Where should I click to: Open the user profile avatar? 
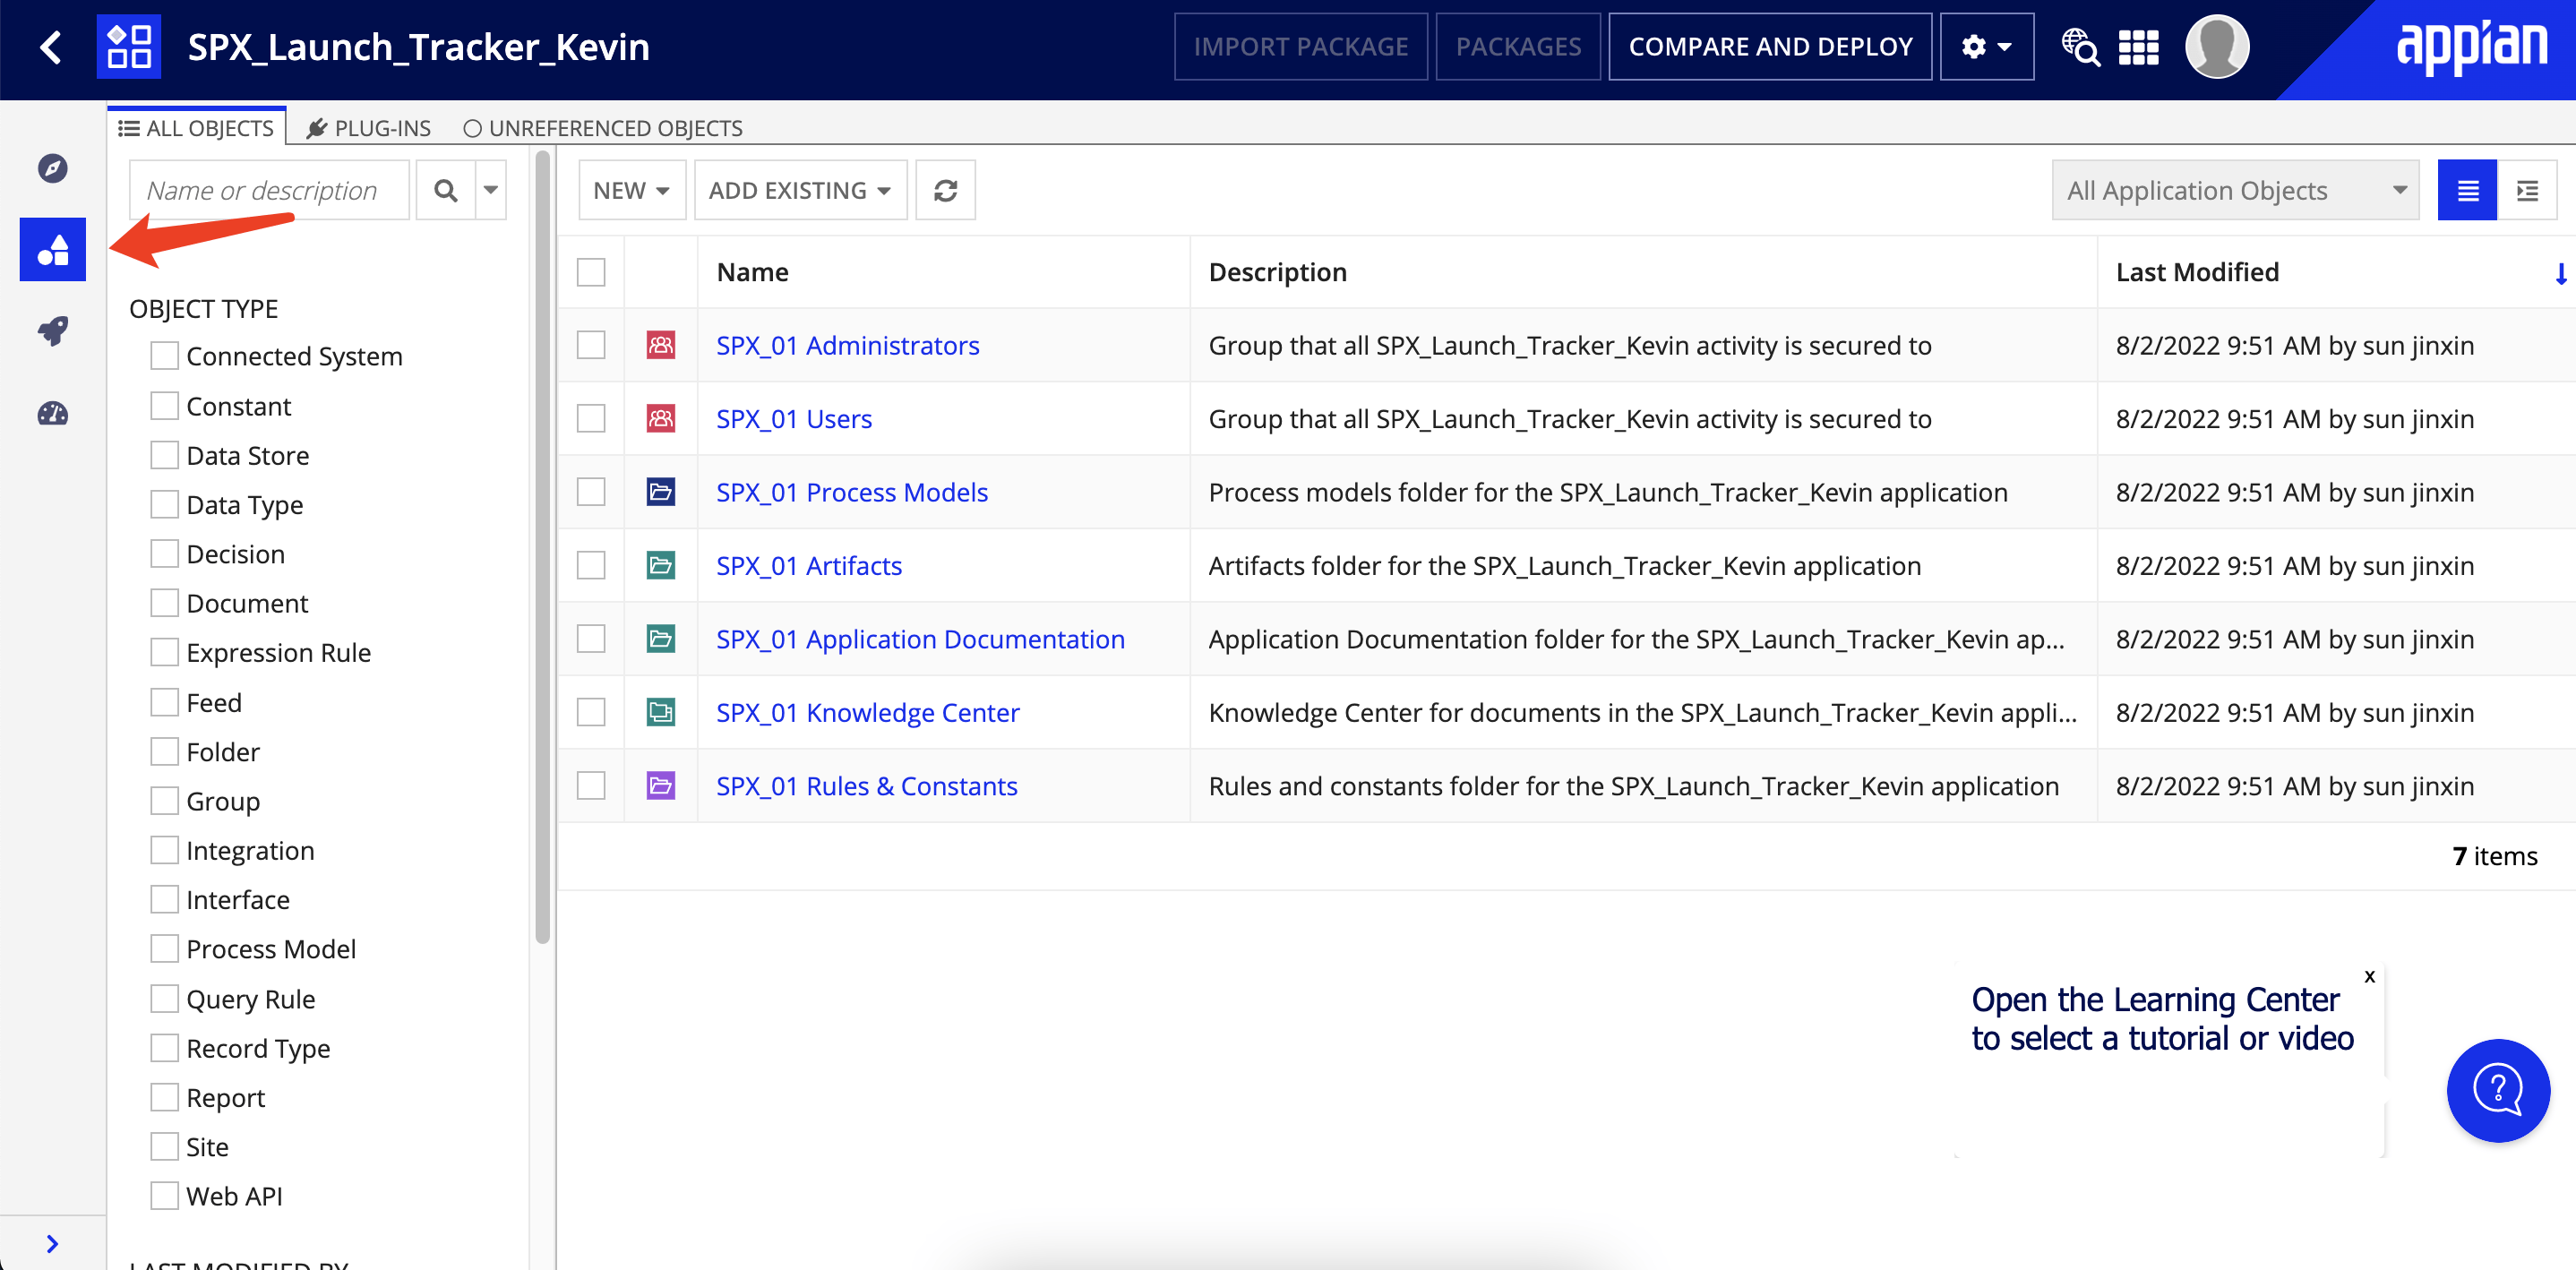(2217, 47)
